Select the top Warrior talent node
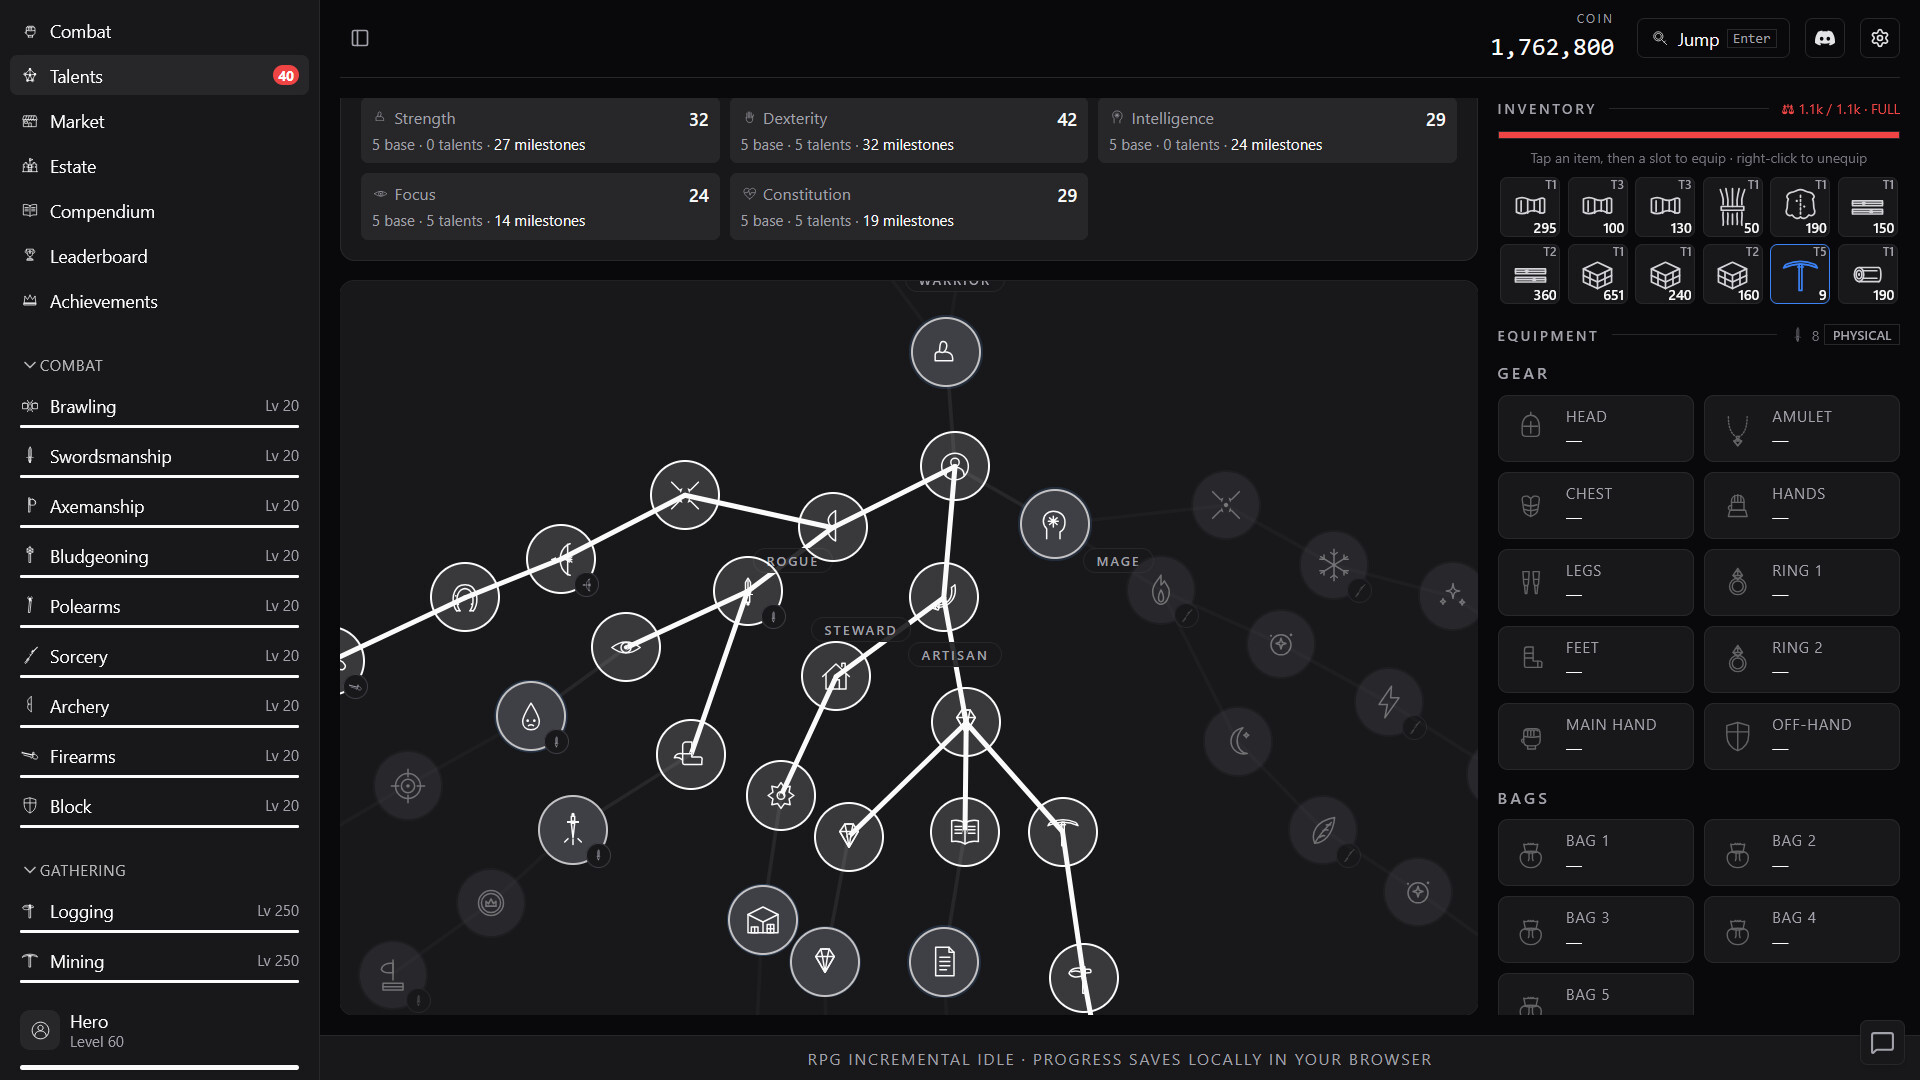The width and height of the screenshot is (1920, 1080). click(945, 352)
